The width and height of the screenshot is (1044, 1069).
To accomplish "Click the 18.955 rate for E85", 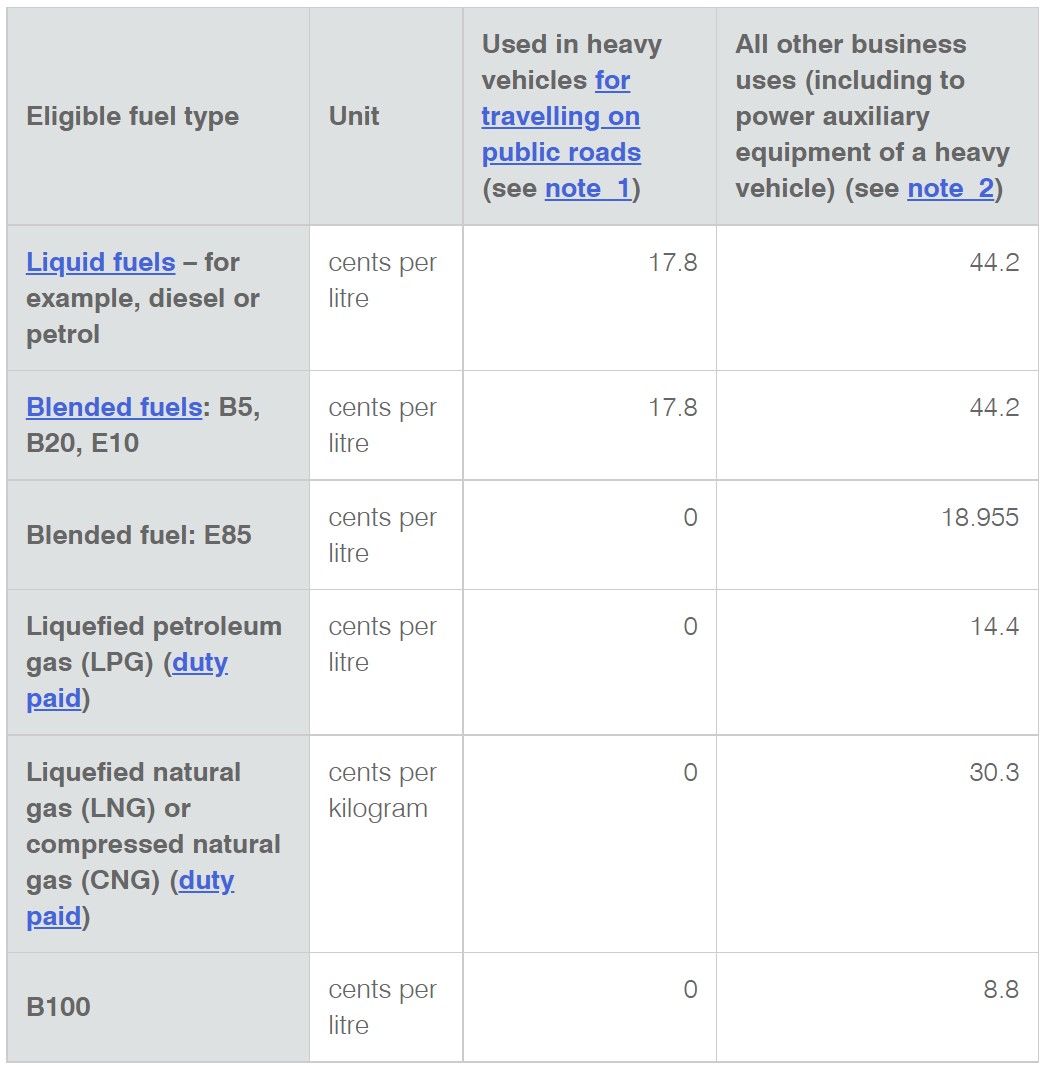I will click(x=980, y=517).
